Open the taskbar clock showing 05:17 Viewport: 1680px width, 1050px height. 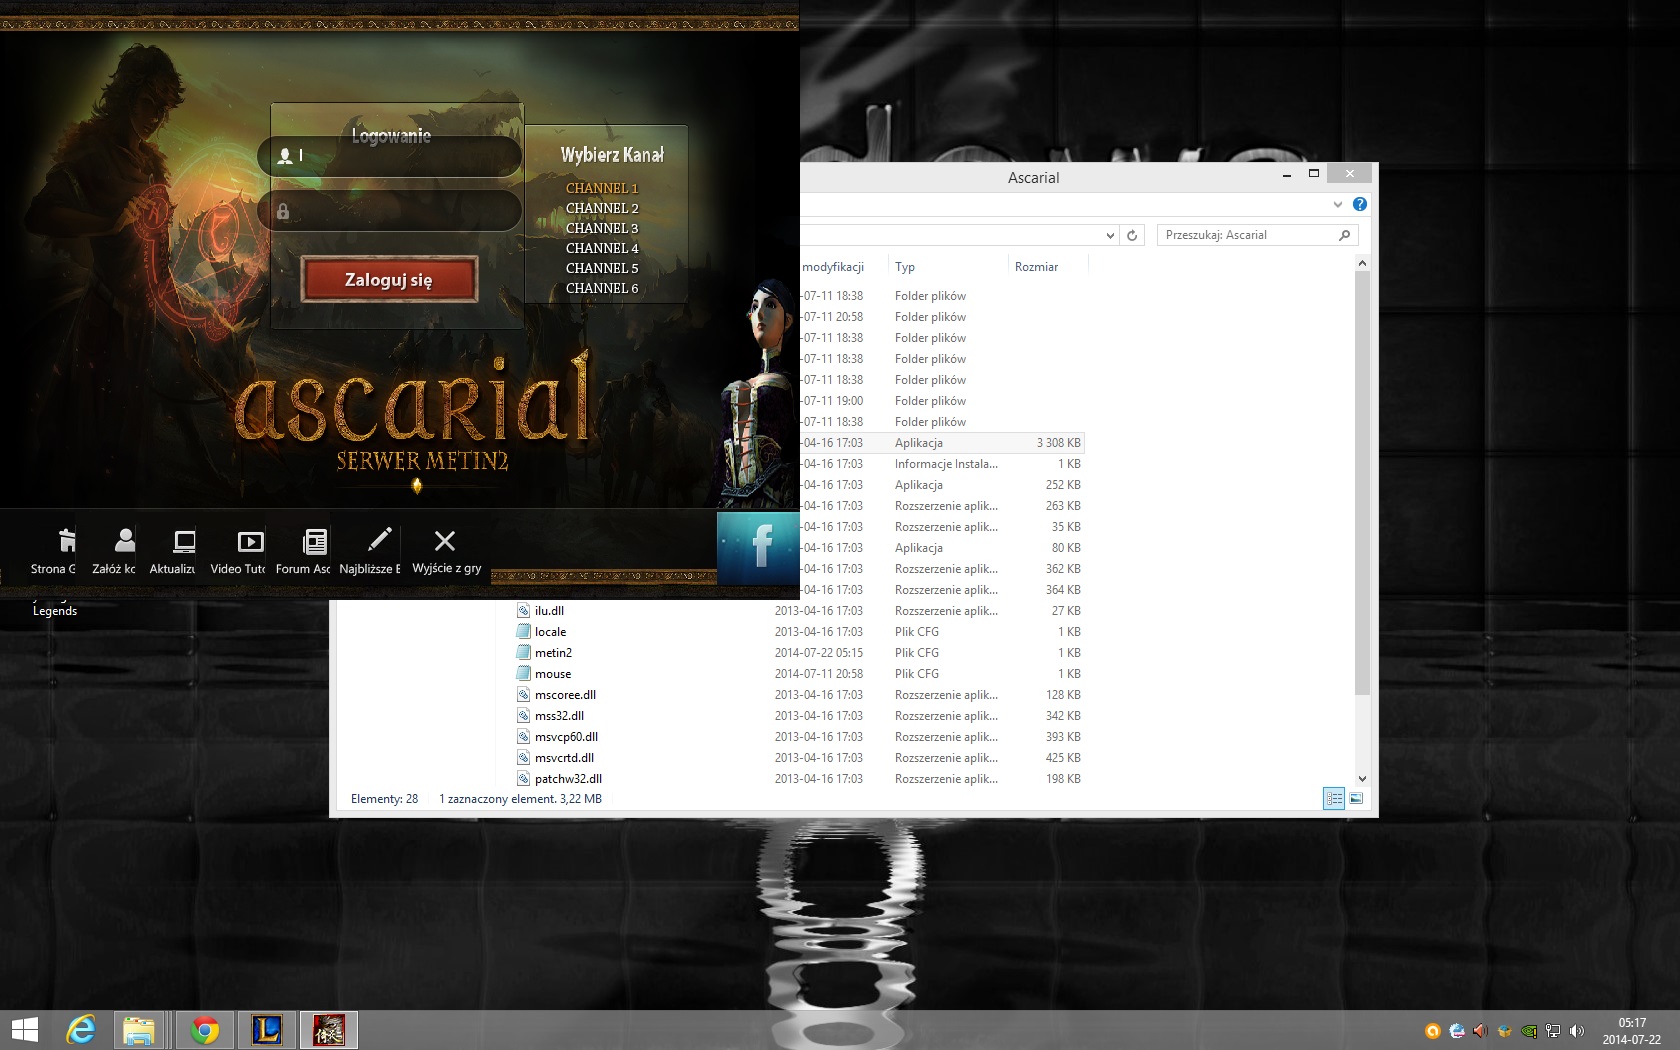coord(1632,1031)
